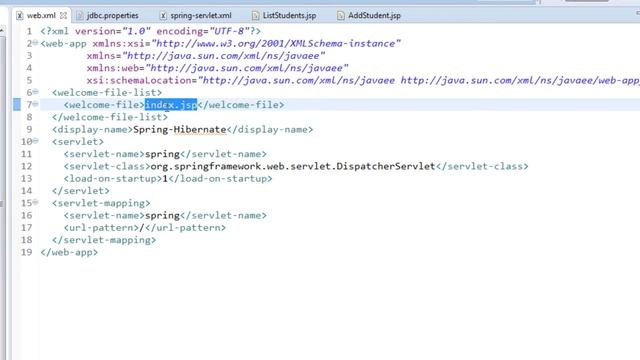Collapse the welcome-file fold on line 7
Screen dimensions: 640x360
pyautogui.click(x=36, y=104)
